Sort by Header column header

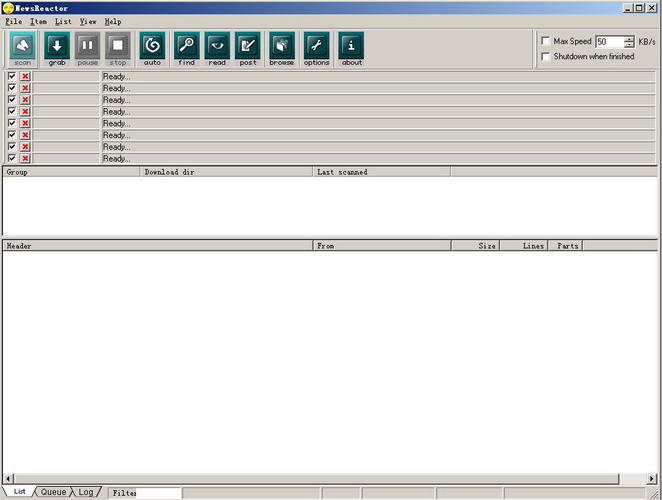coord(157,246)
